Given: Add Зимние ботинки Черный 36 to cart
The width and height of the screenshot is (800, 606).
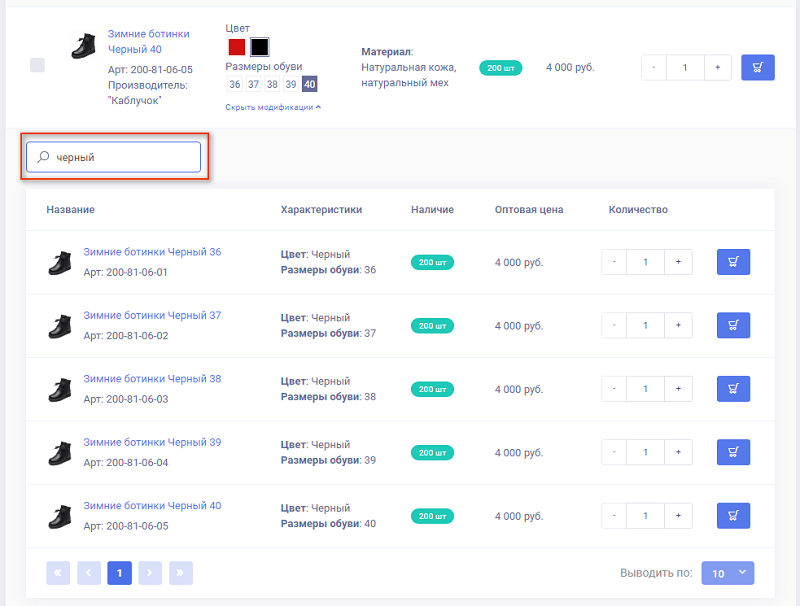Looking at the screenshot, I should point(733,262).
